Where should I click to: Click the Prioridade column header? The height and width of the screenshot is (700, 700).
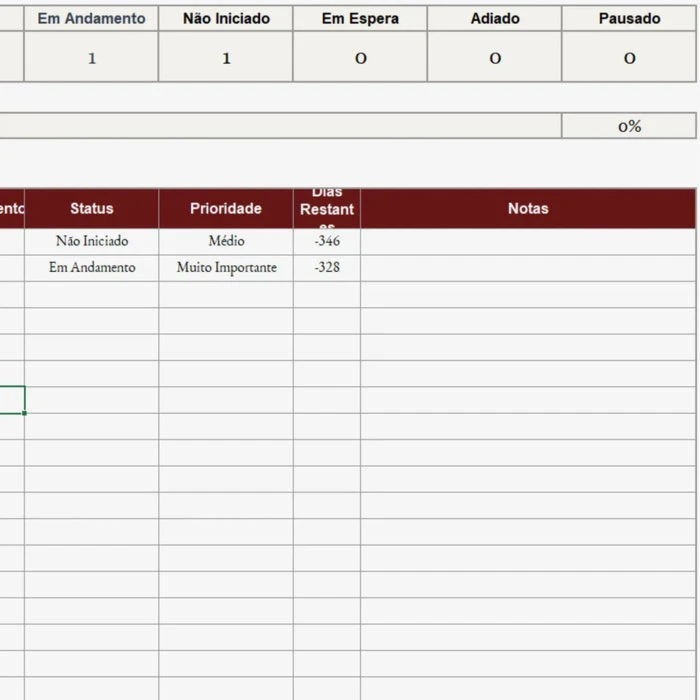[226, 208]
